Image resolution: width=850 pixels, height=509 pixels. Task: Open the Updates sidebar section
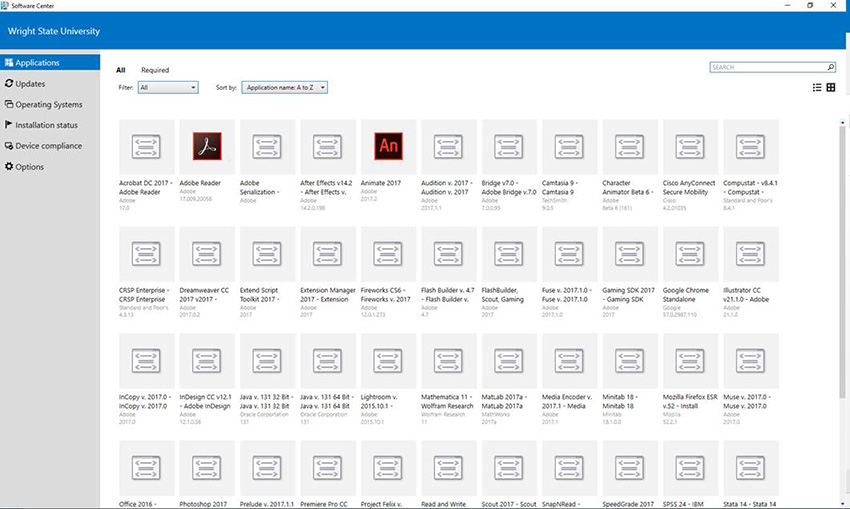coord(50,83)
